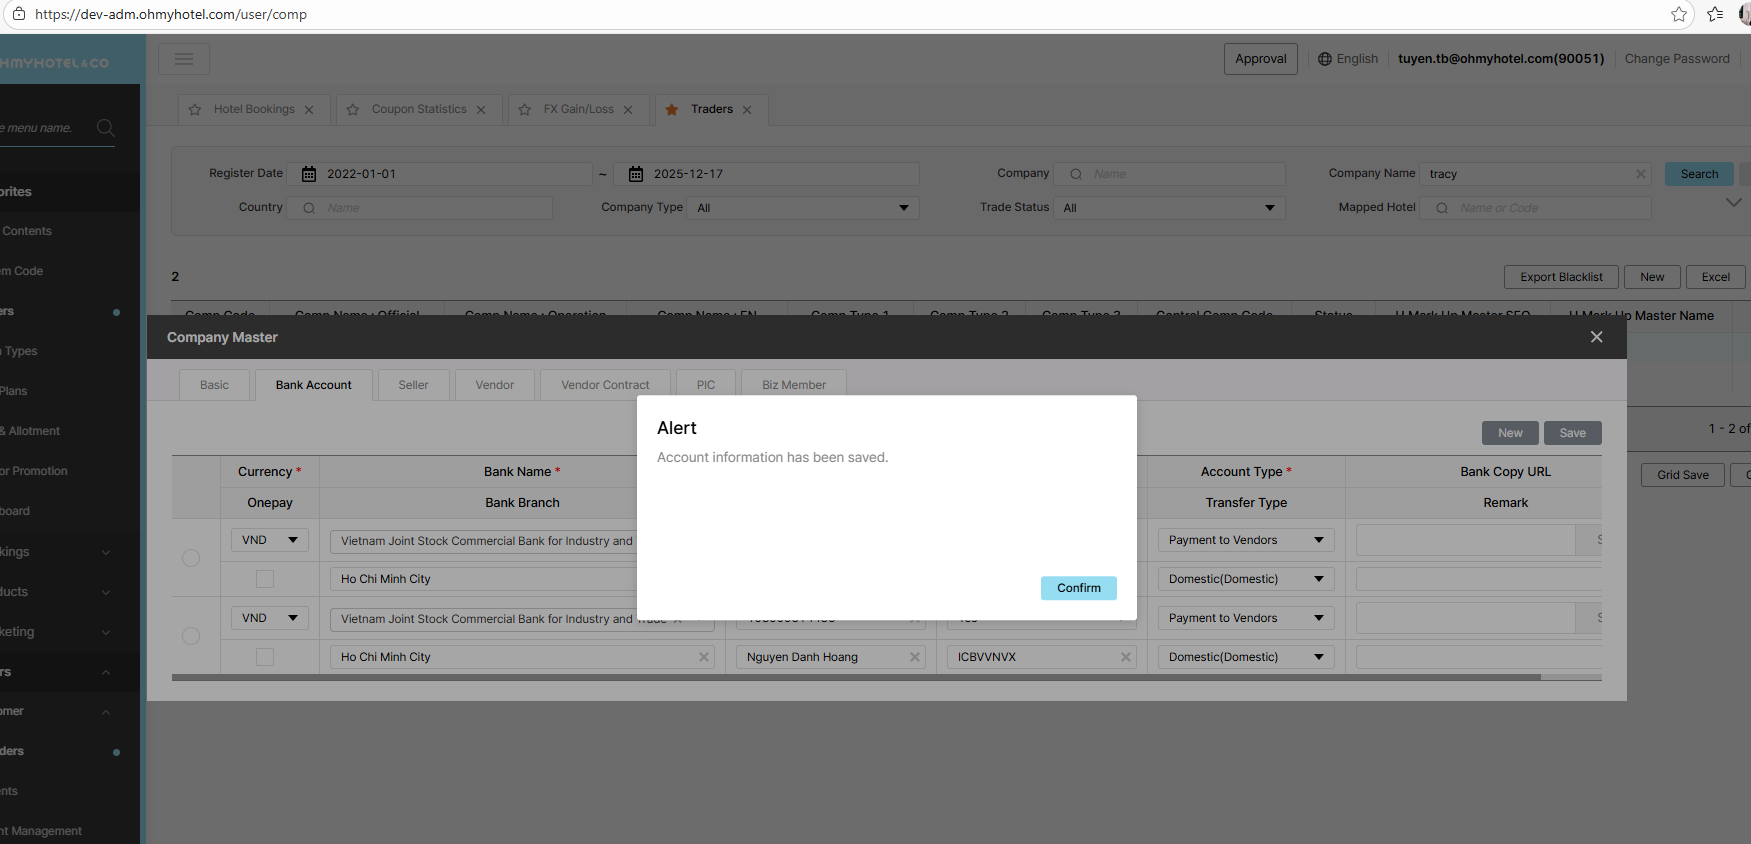
Task: Focus the Company search input field
Action: (x=1170, y=174)
